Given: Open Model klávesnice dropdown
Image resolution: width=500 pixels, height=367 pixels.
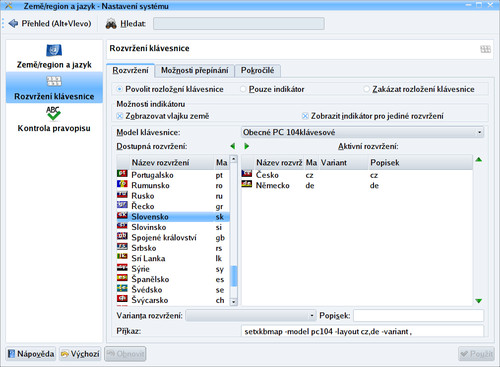Looking at the screenshot, I should [x=362, y=132].
